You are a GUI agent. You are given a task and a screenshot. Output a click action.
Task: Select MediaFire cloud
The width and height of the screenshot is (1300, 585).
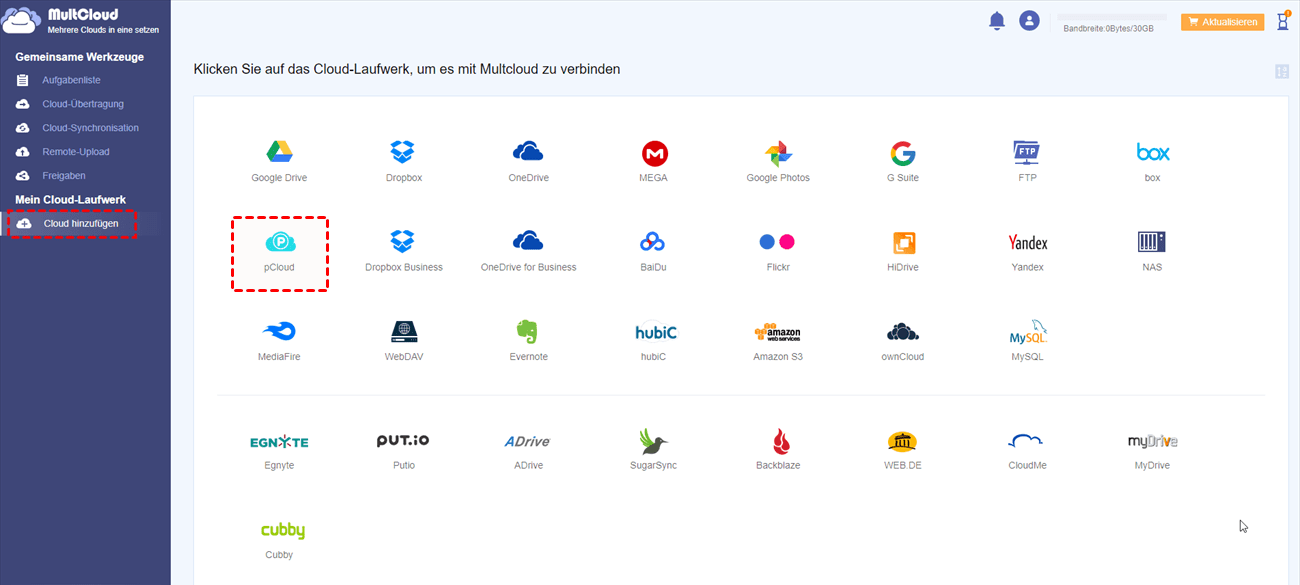click(x=279, y=332)
